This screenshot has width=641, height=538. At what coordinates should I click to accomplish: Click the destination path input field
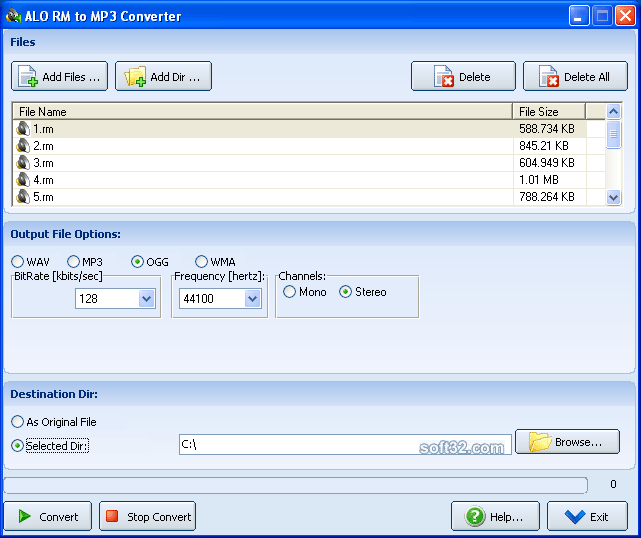[345, 444]
